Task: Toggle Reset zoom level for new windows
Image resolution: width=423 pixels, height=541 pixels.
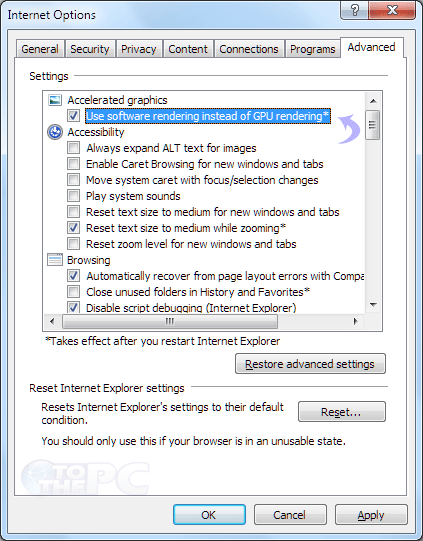Action: 73,244
